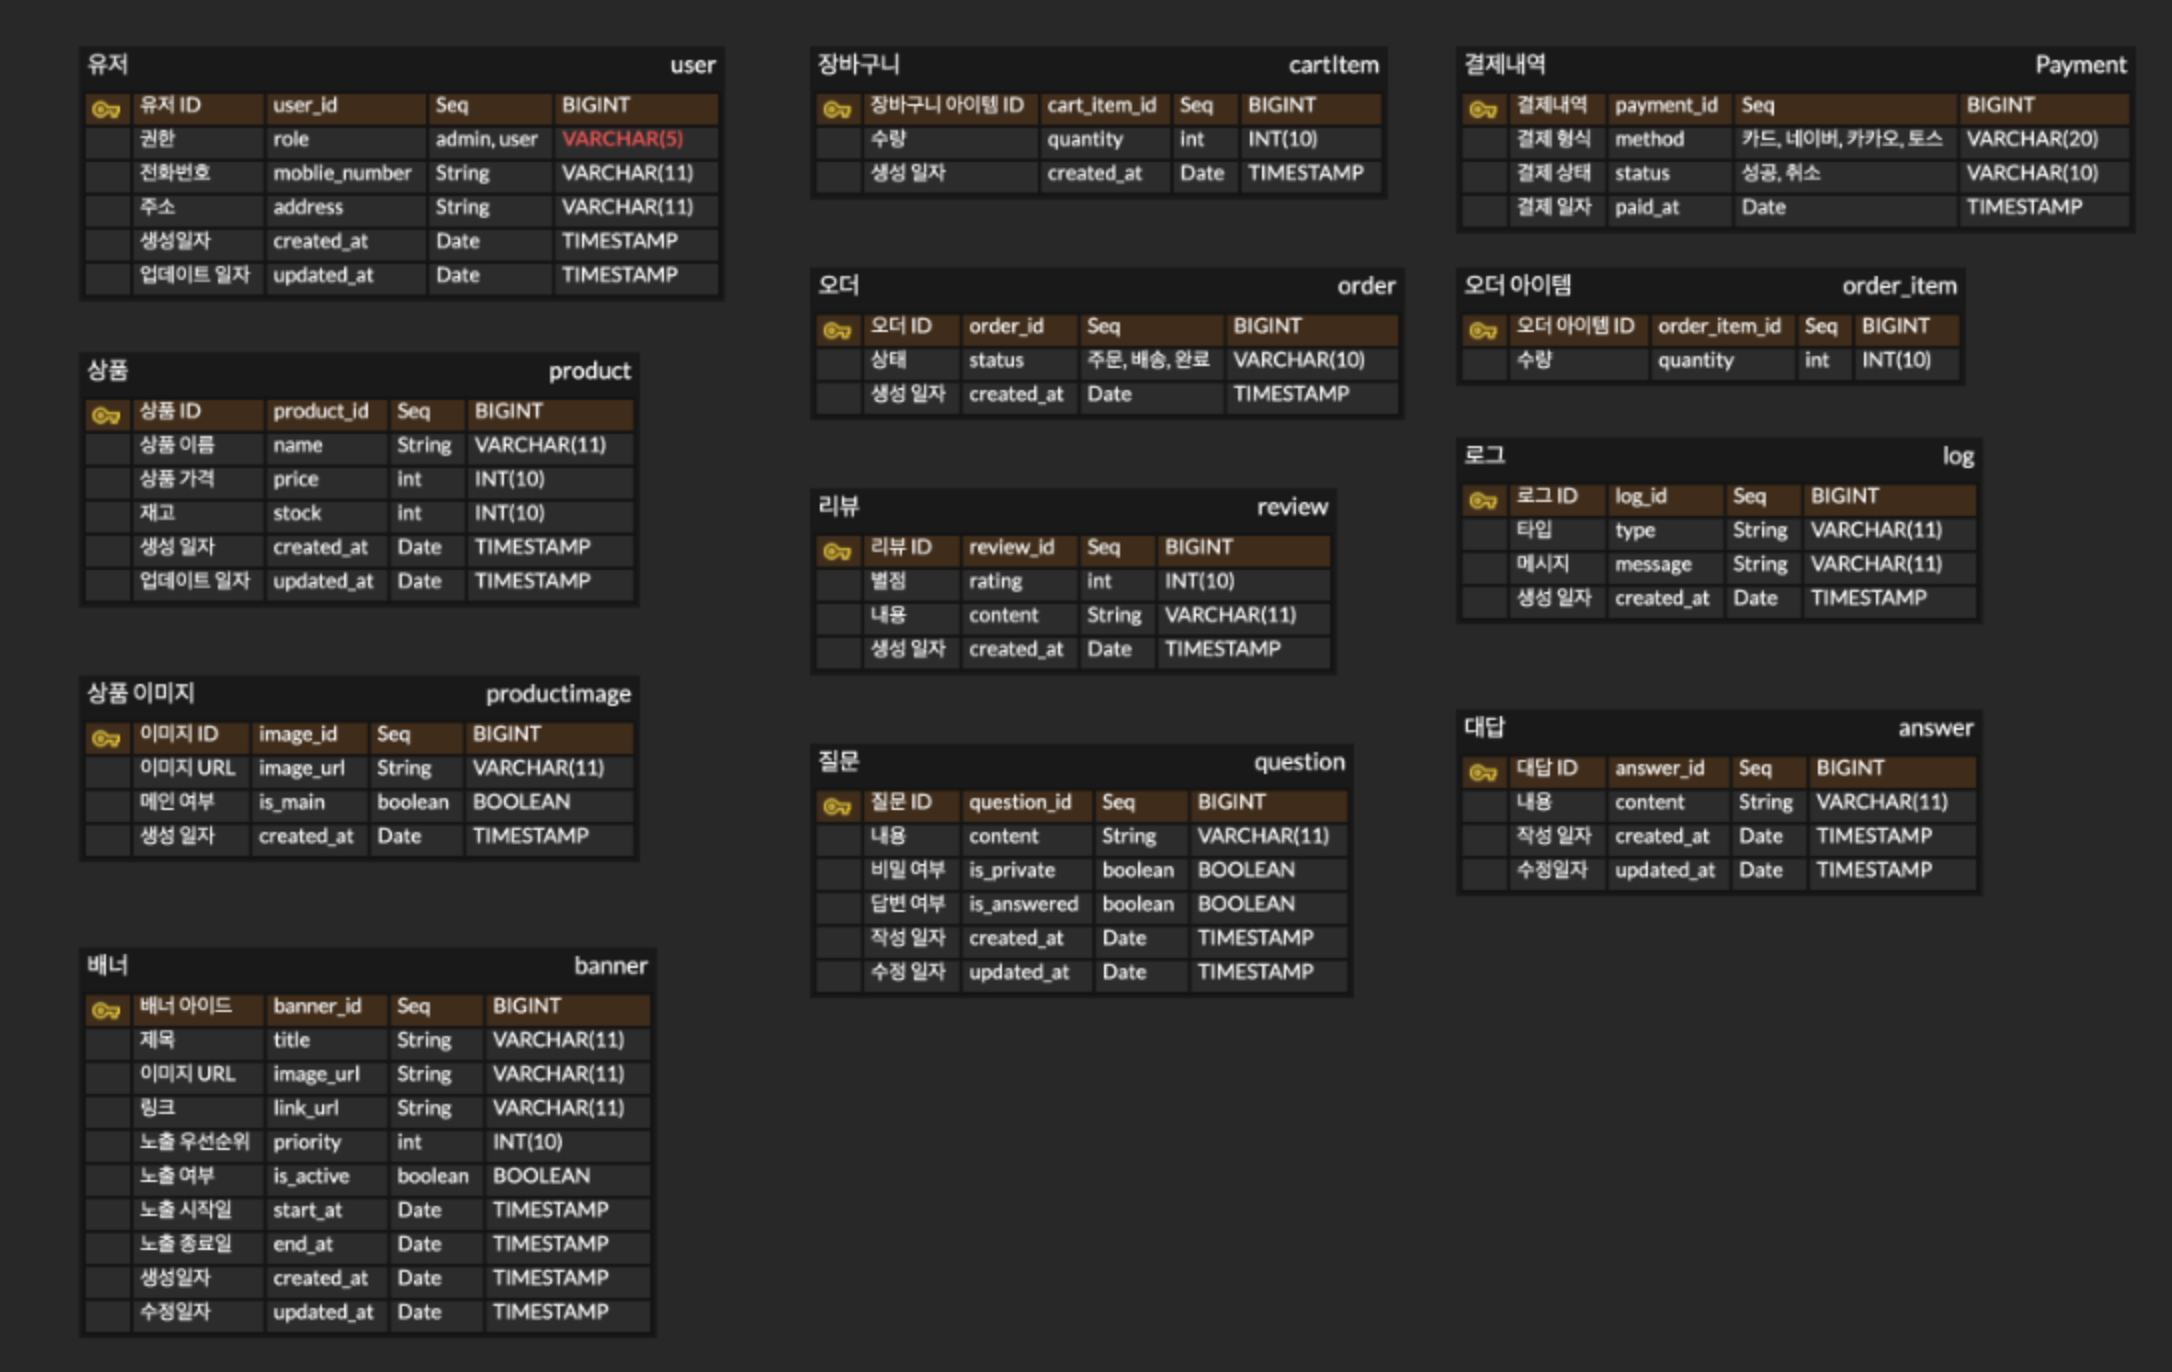Click the key icon in user table

[x=106, y=108]
